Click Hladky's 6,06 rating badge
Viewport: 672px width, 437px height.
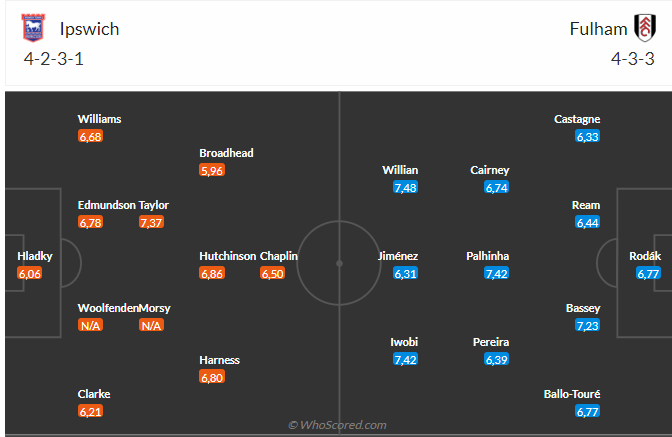[30, 273]
